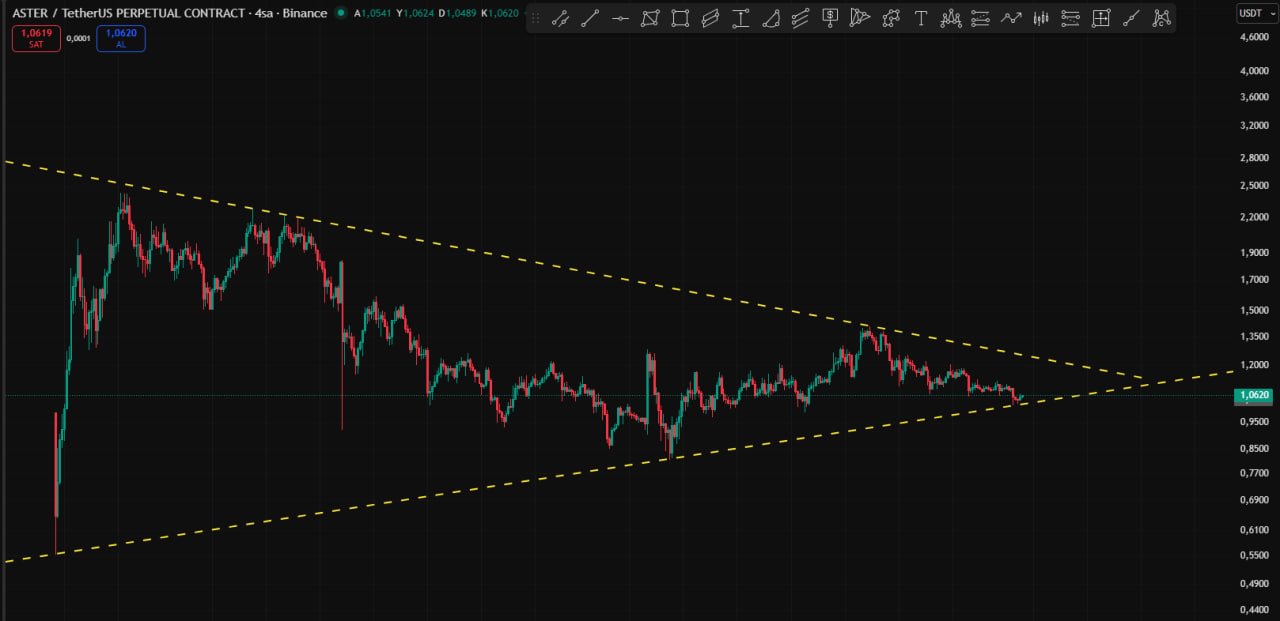Select the arc triangle shape tool
1280x621 pixels.
pyautogui.click(x=770, y=18)
